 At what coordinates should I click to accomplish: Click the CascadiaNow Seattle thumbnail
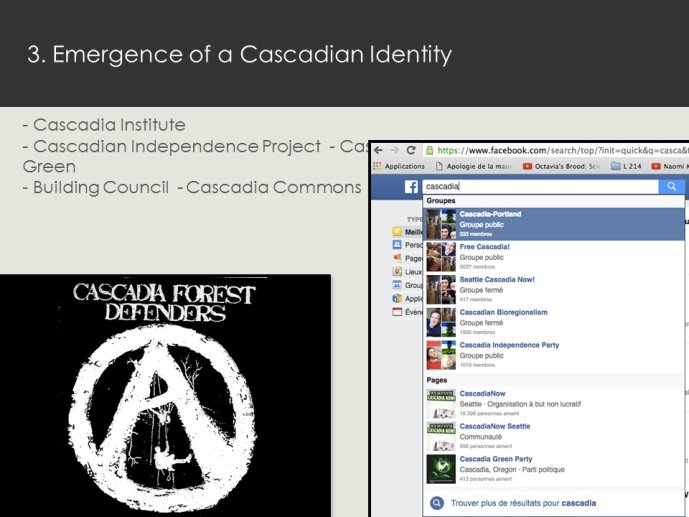[441, 437]
